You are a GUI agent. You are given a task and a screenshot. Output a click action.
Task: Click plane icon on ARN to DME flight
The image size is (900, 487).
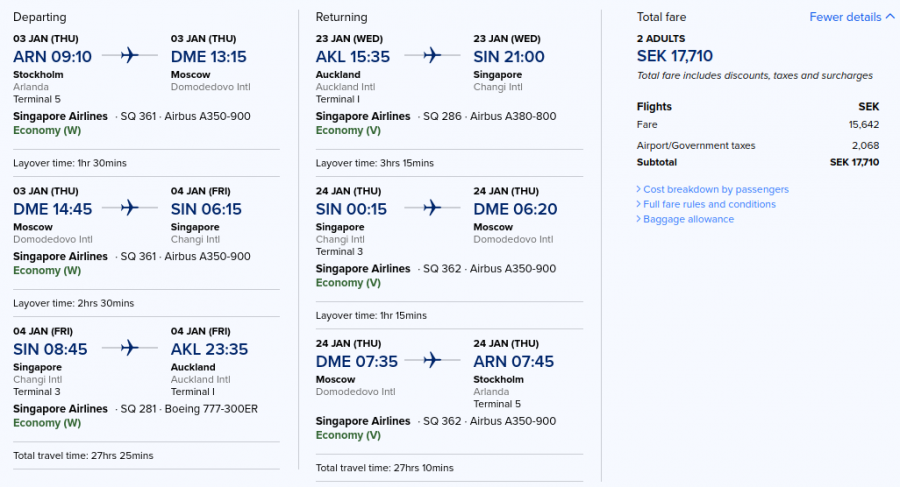pyautogui.click(x=130, y=56)
